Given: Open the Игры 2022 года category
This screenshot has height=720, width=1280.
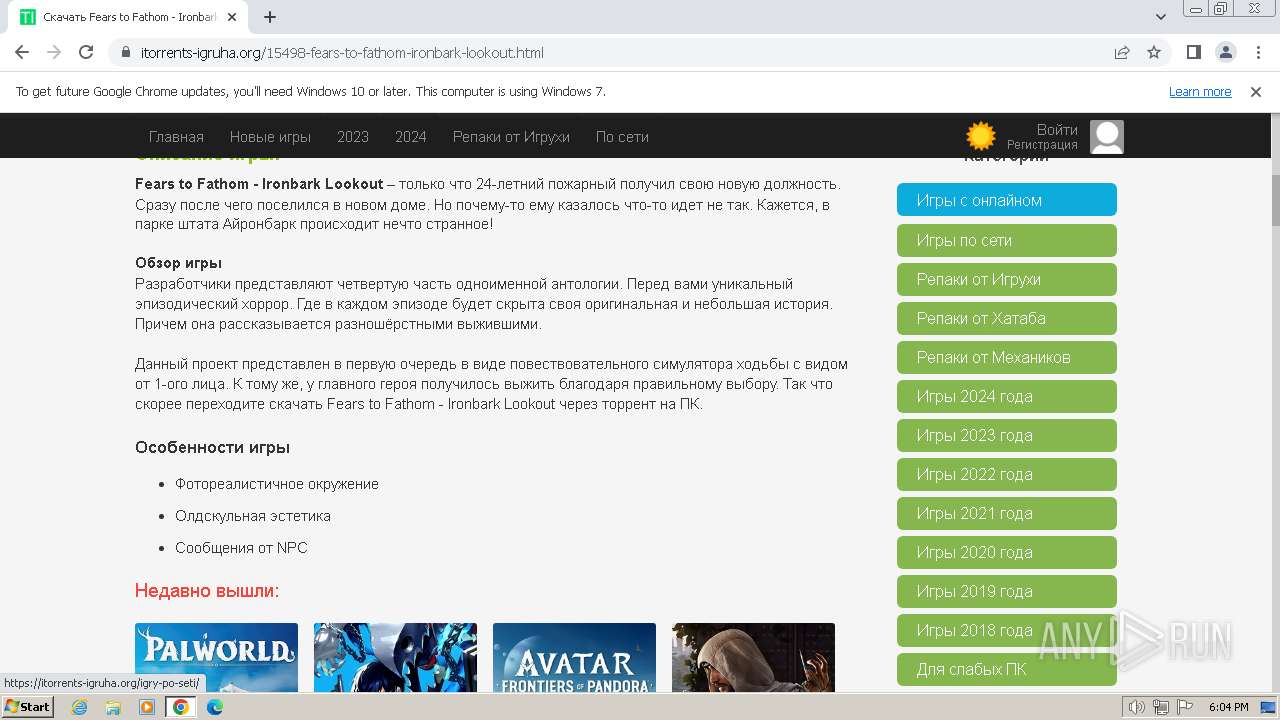Looking at the screenshot, I should [x=1007, y=474].
